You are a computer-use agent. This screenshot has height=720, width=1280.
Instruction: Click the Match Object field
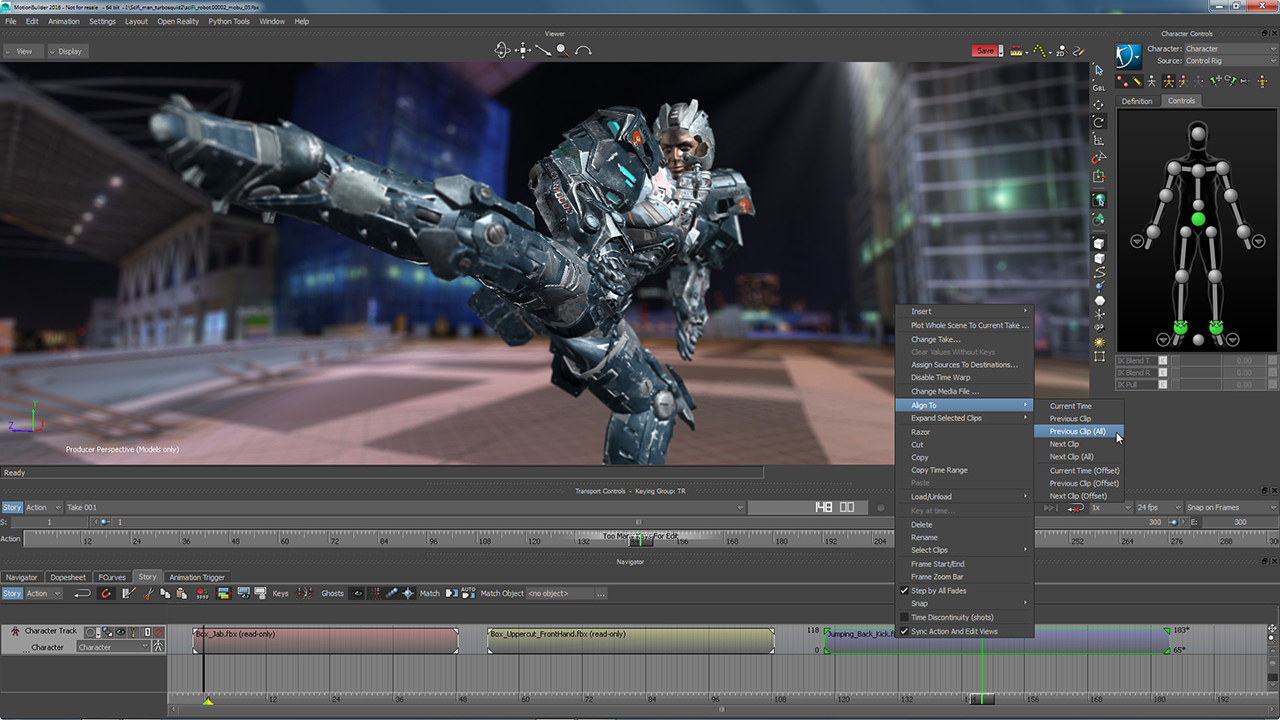tap(560, 593)
